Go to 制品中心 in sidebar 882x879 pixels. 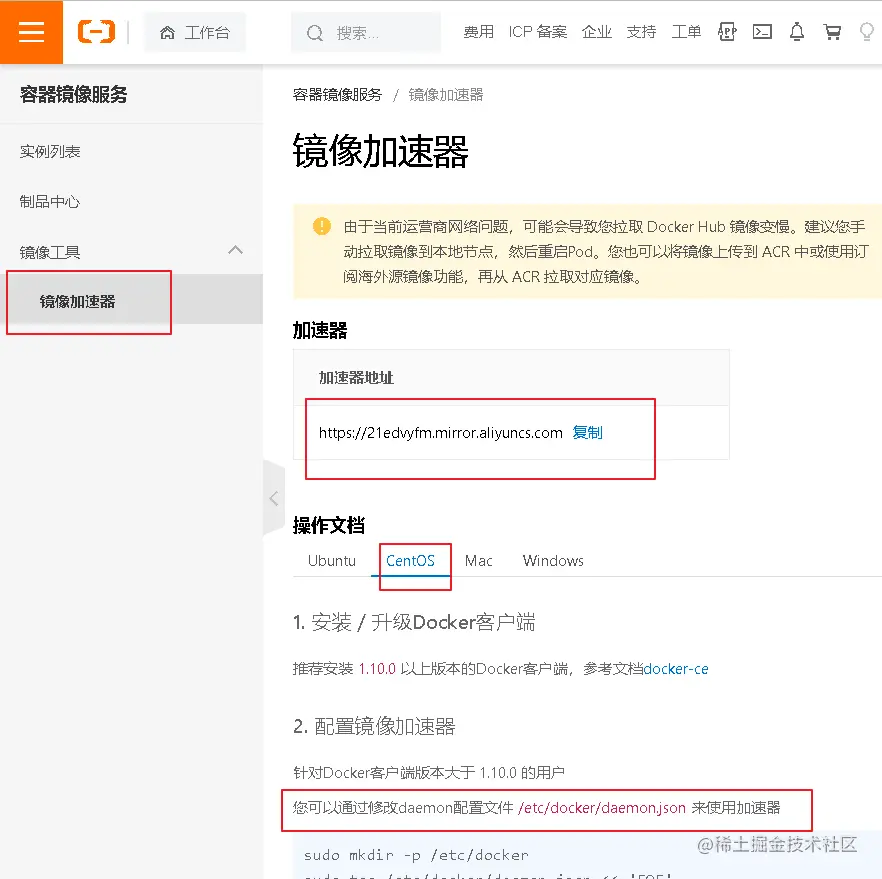tap(50, 201)
